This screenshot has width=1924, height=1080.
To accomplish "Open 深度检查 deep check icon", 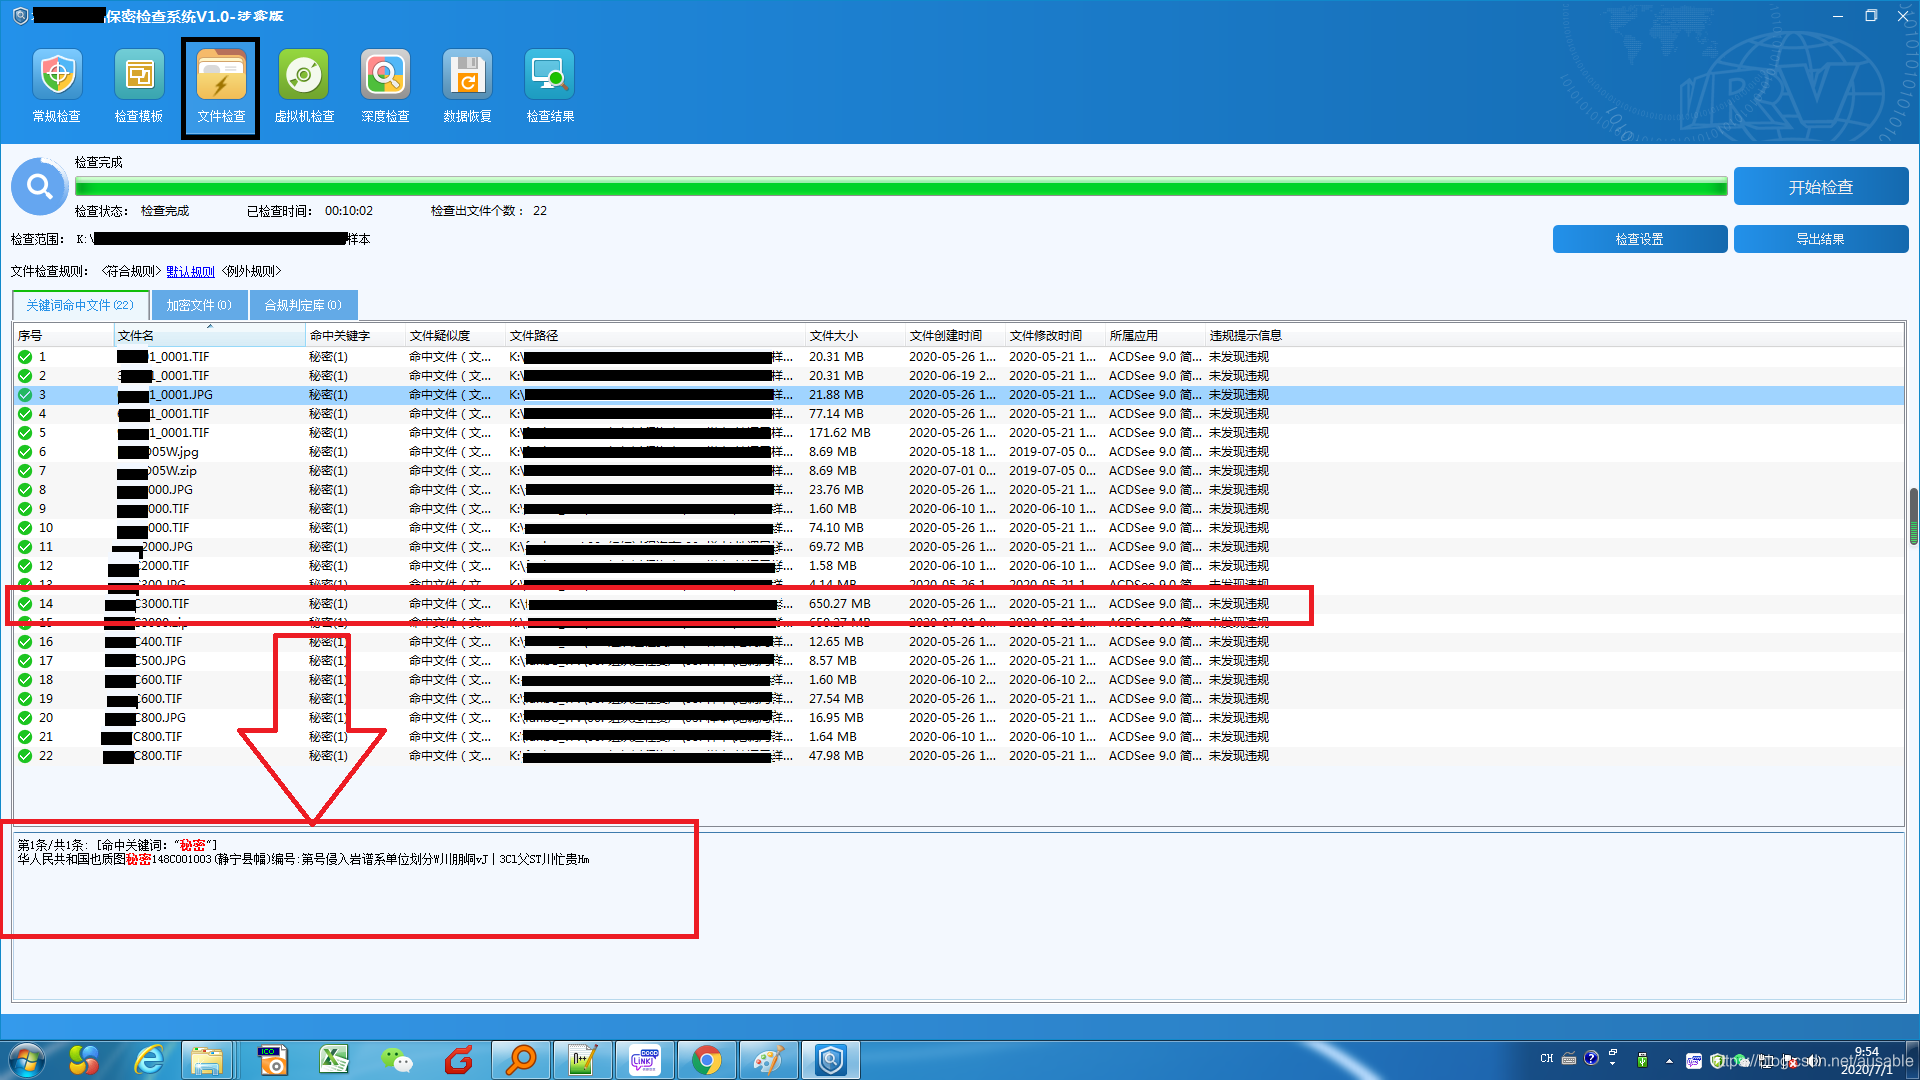I will [386, 86].
